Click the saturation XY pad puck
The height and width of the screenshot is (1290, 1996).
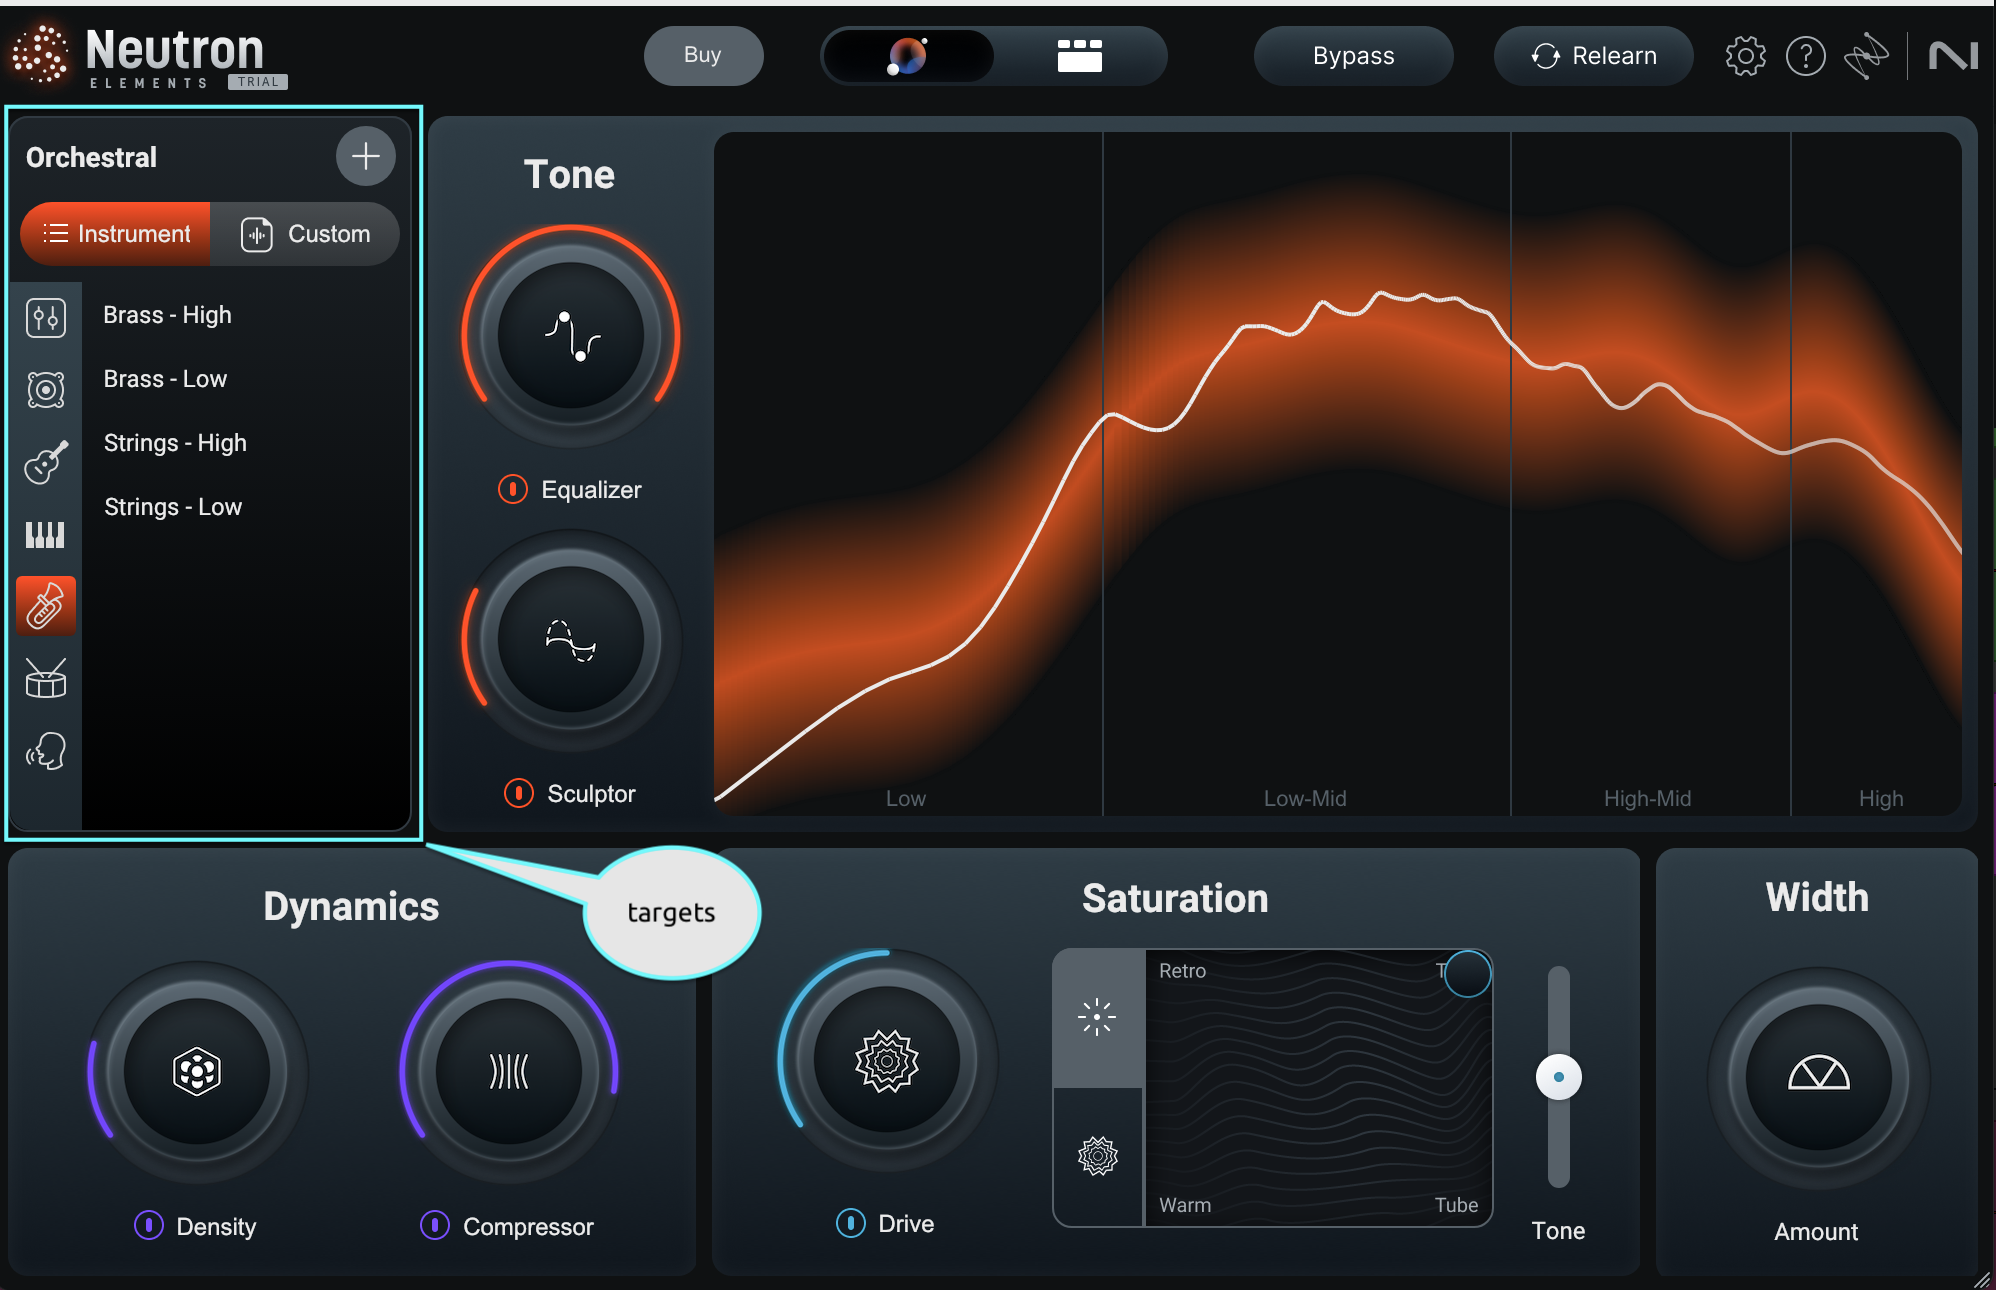click(1468, 974)
